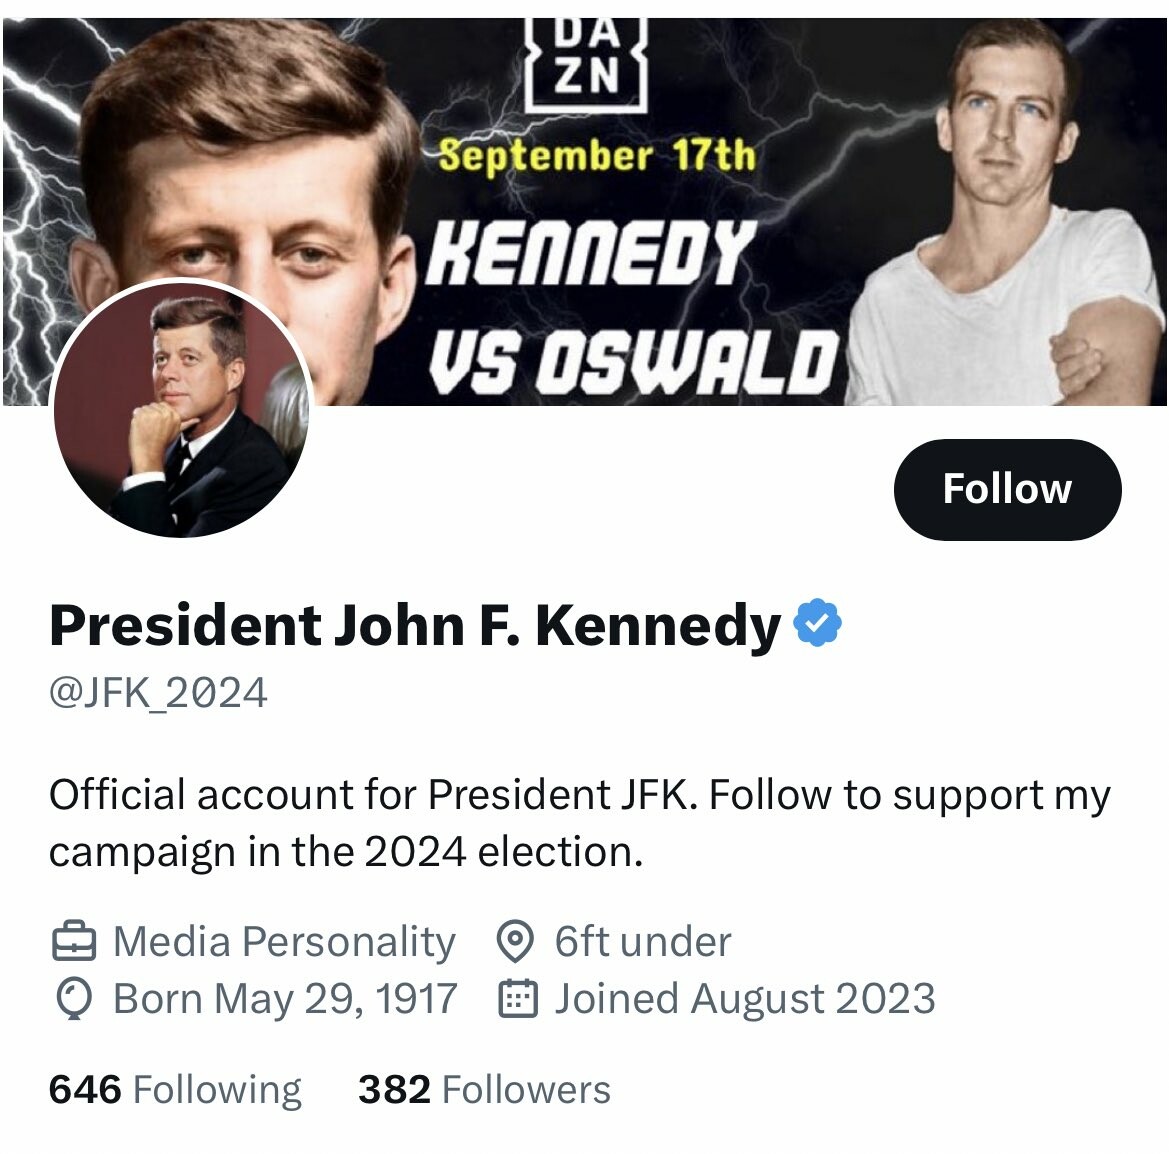Click the Media Personality category label
Image resolution: width=1169 pixels, height=1154 pixels.
tap(284, 942)
